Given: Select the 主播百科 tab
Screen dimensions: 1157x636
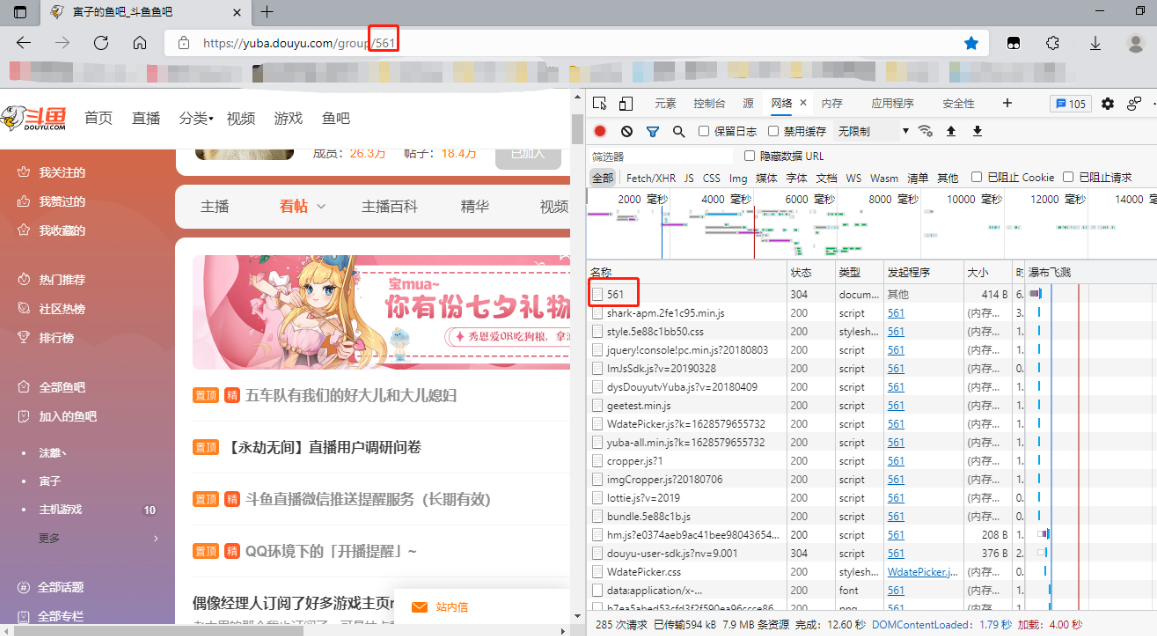Looking at the screenshot, I should point(389,206).
